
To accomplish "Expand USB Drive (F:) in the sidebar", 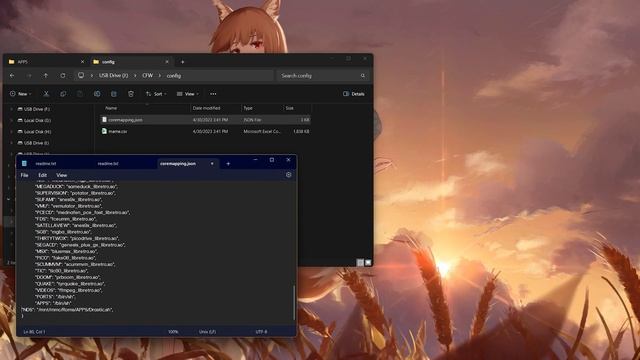I will pyautogui.click(x=11, y=109).
